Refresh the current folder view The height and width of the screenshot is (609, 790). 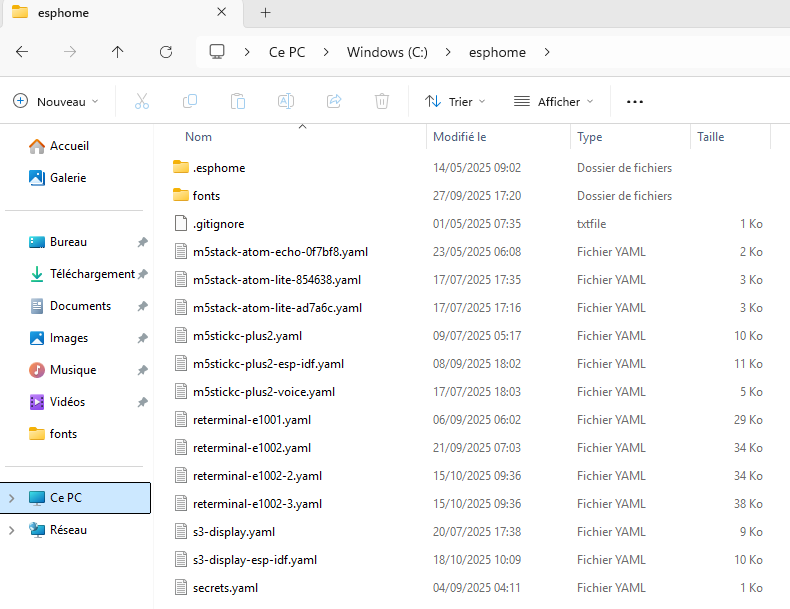(166, 52)
